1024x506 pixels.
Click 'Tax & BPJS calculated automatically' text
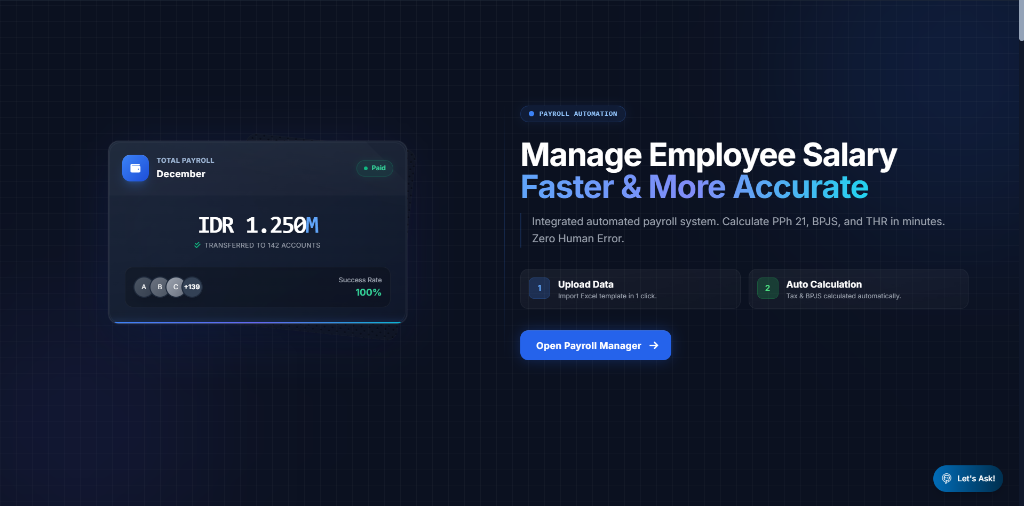point(844,296)
